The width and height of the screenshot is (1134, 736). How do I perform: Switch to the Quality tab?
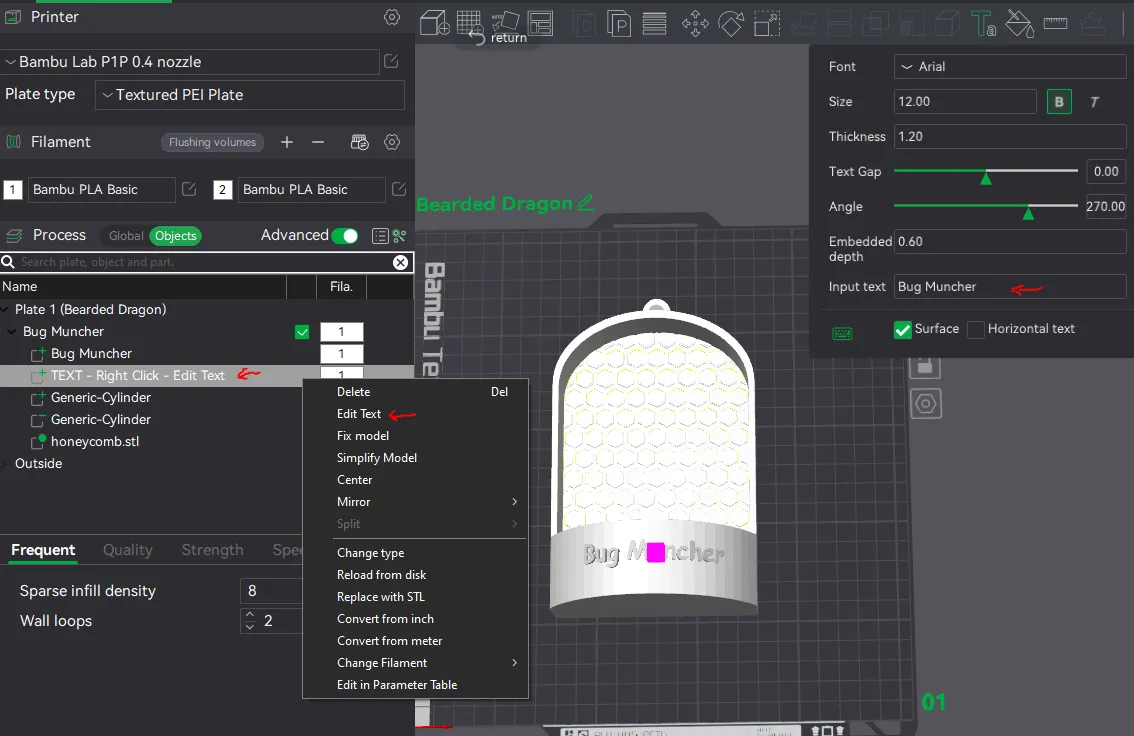pos(128,550)
